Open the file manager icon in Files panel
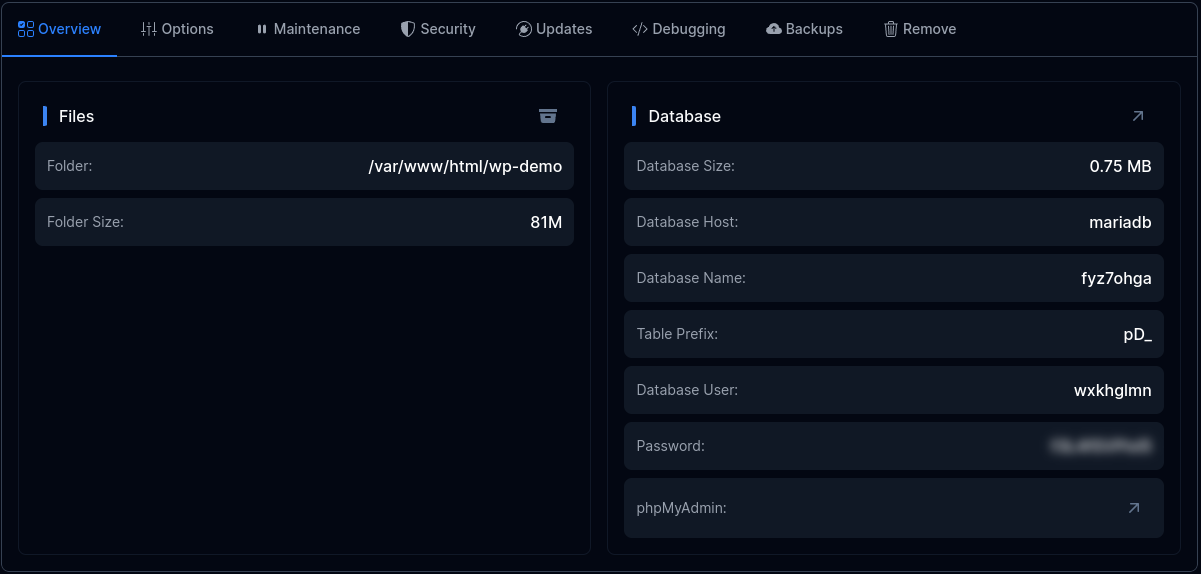This screenshot has width=1201, height=574. (547, 116)
